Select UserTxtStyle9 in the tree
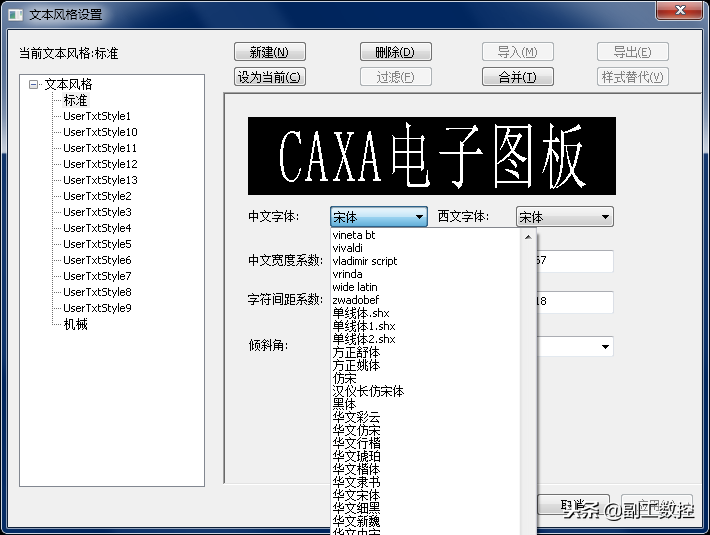Image resolution: width=710 pixels, height=535 pixels. click(97, 308)
